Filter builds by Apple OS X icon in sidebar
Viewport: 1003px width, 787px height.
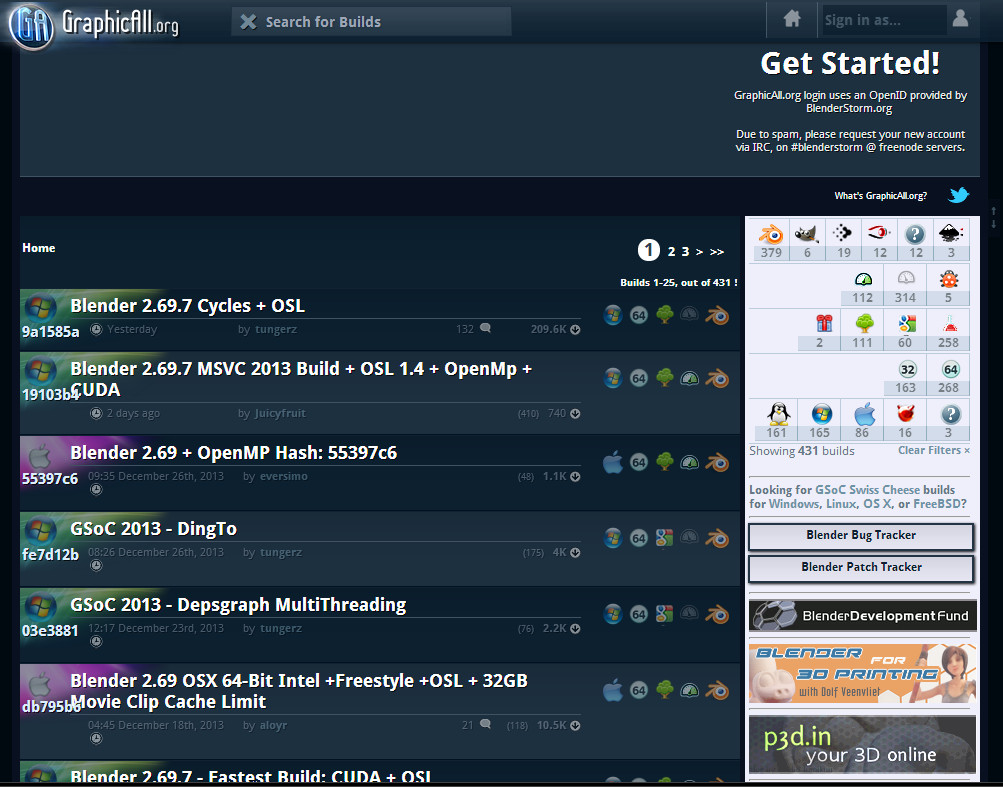864,414
